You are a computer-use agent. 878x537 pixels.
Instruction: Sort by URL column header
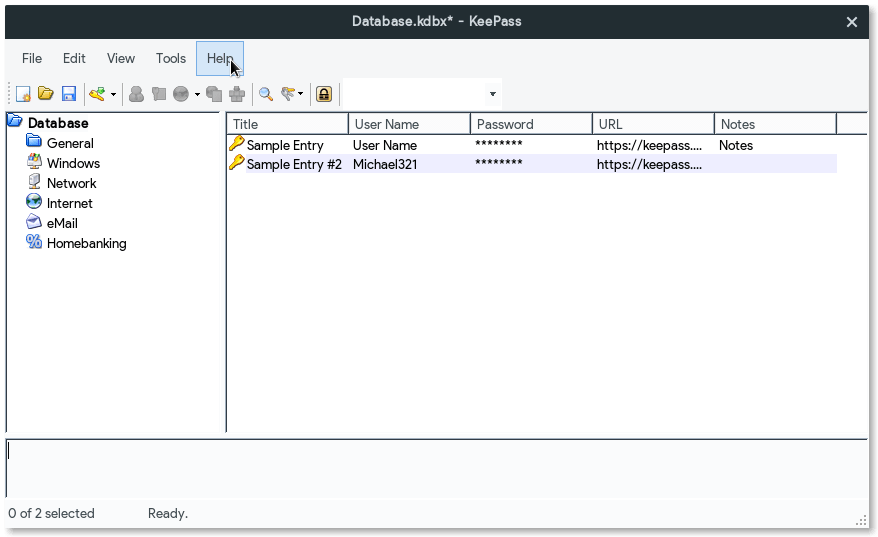tap(654, 124)
